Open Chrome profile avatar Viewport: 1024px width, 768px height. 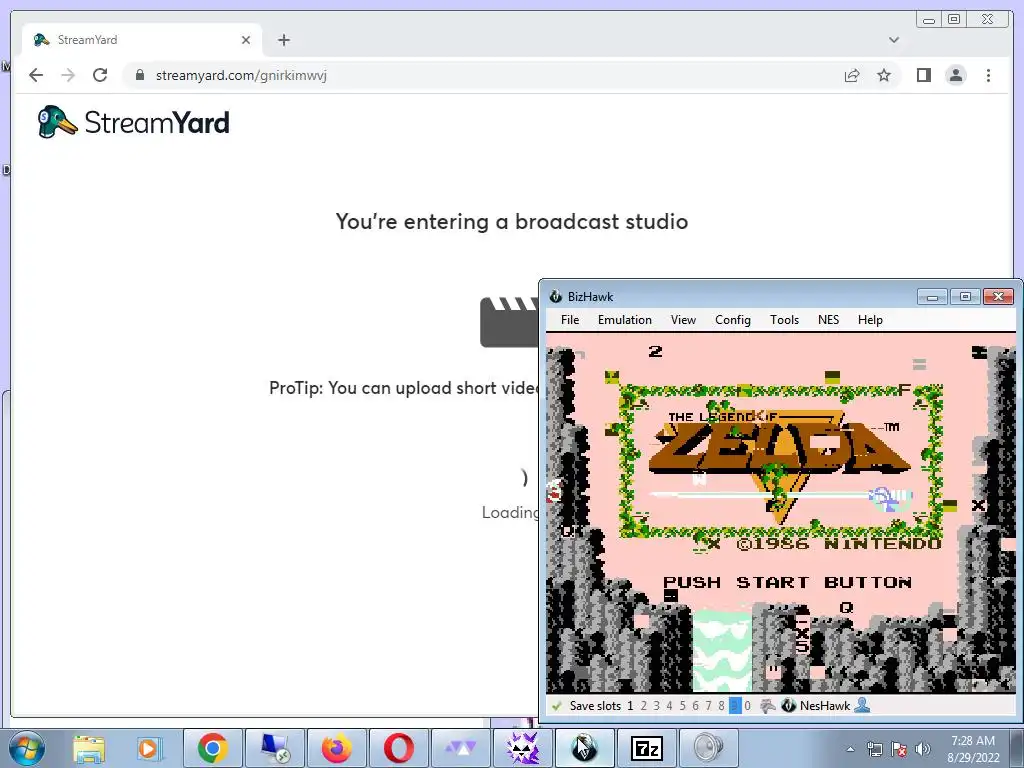click(955, 75)
